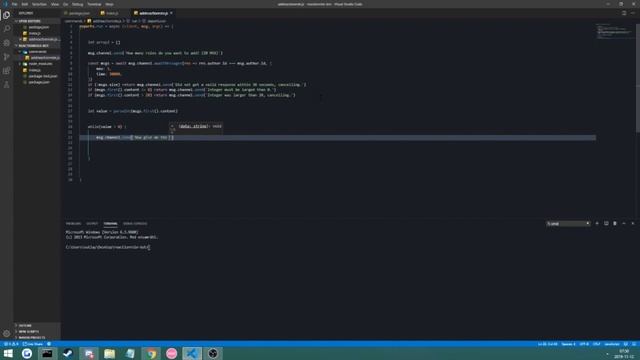
Task: Click Live Share in the status bar
Action: coord(33,344)
